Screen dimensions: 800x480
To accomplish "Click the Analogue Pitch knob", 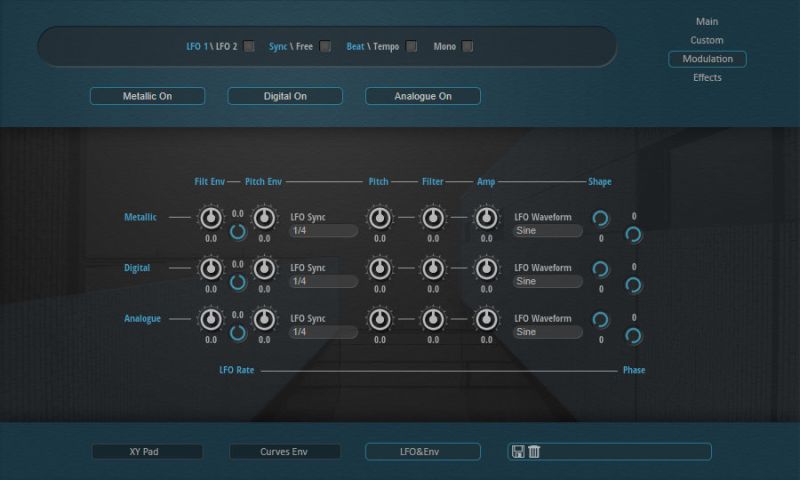I will (380, 319).
